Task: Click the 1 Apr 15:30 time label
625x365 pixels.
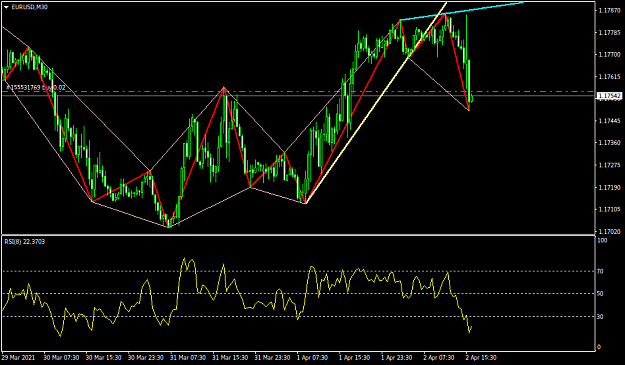Action: click(x=356, y=358)
